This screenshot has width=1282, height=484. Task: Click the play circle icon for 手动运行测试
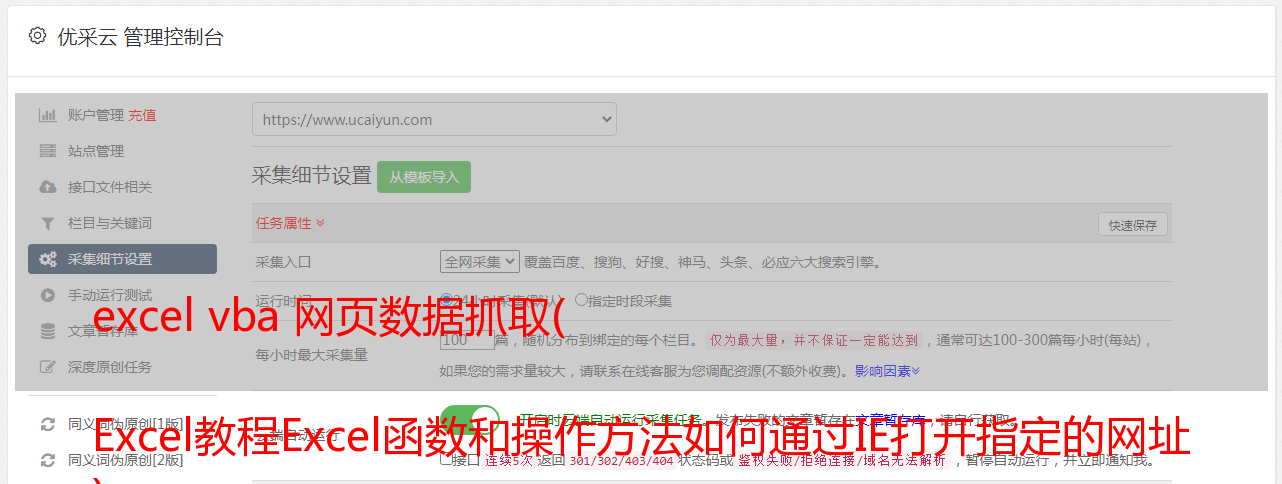point(47,295)
